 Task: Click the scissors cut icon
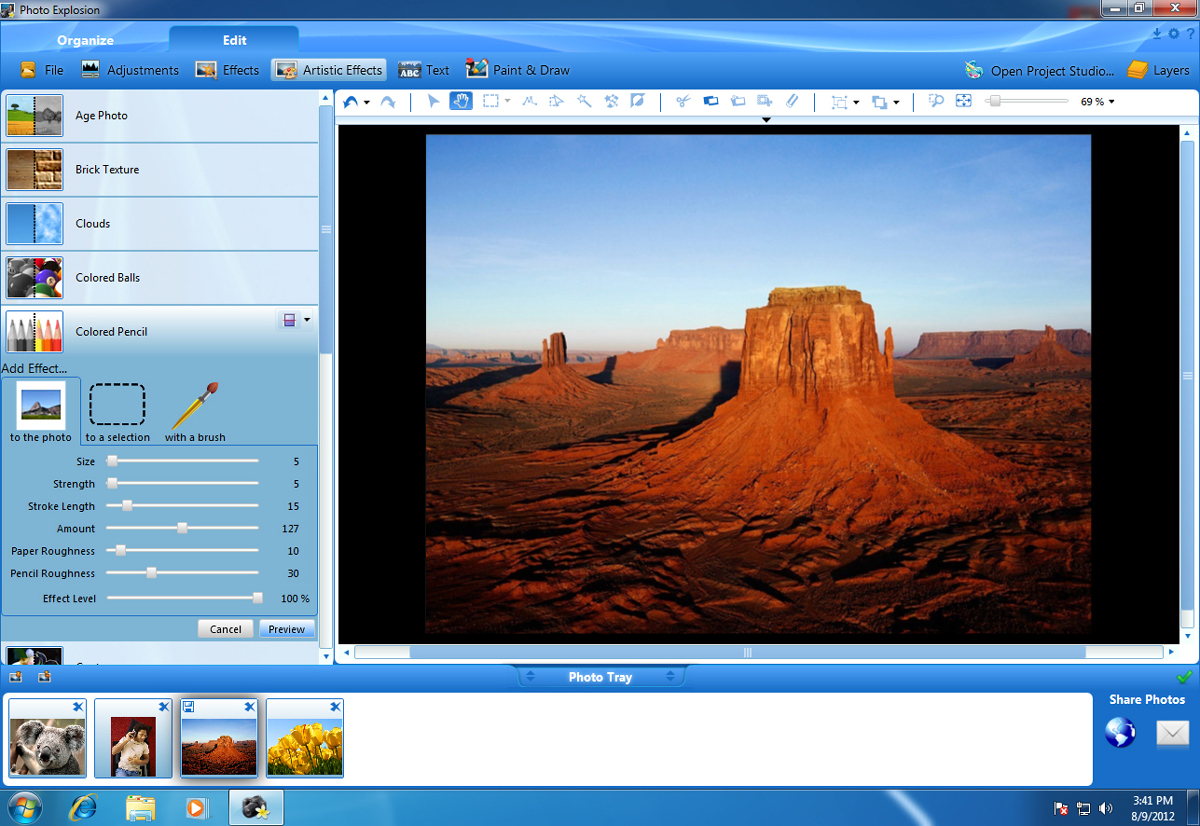pyautogui.click(x=683, y=101)
